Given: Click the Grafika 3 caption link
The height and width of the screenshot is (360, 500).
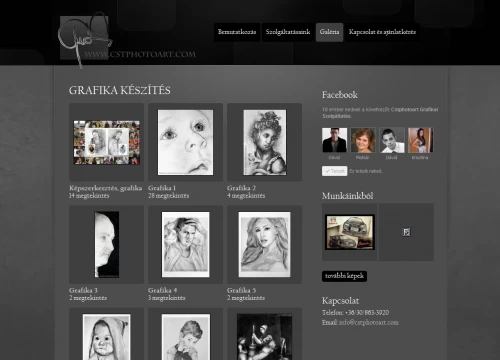Looking at the screenshot, I should coord(83,290).
